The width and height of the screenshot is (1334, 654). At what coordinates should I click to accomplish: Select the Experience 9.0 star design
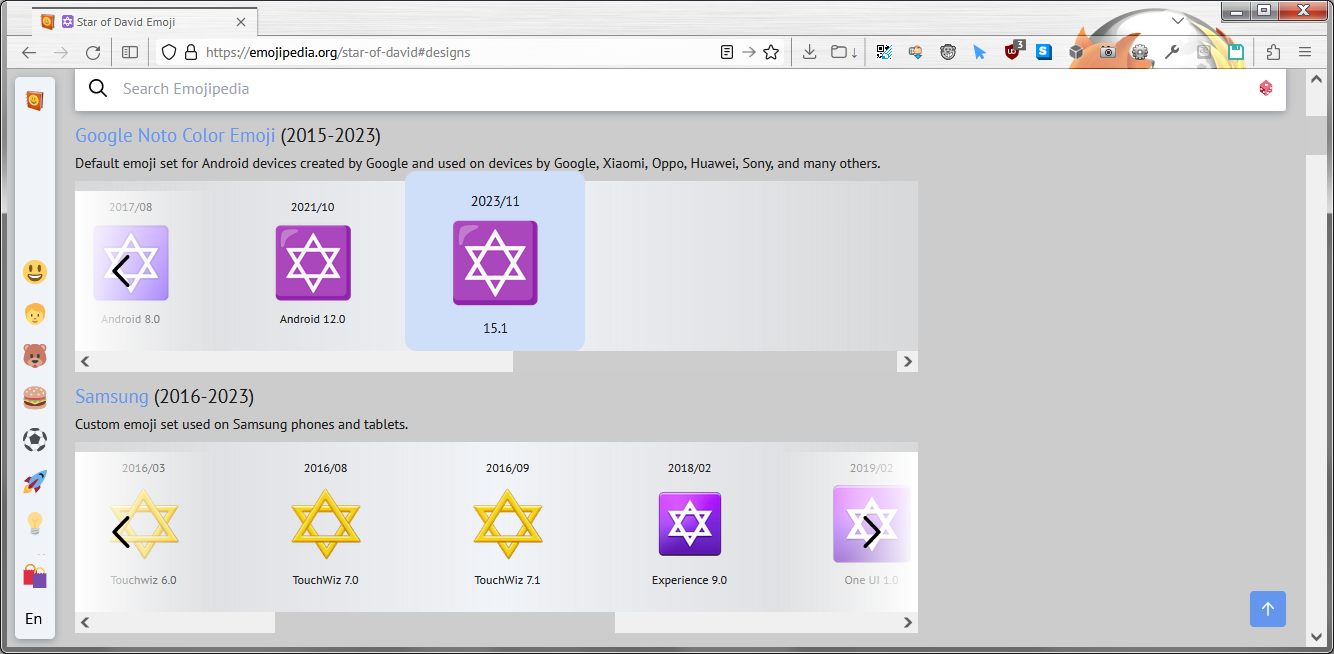[x=690, y=524]
